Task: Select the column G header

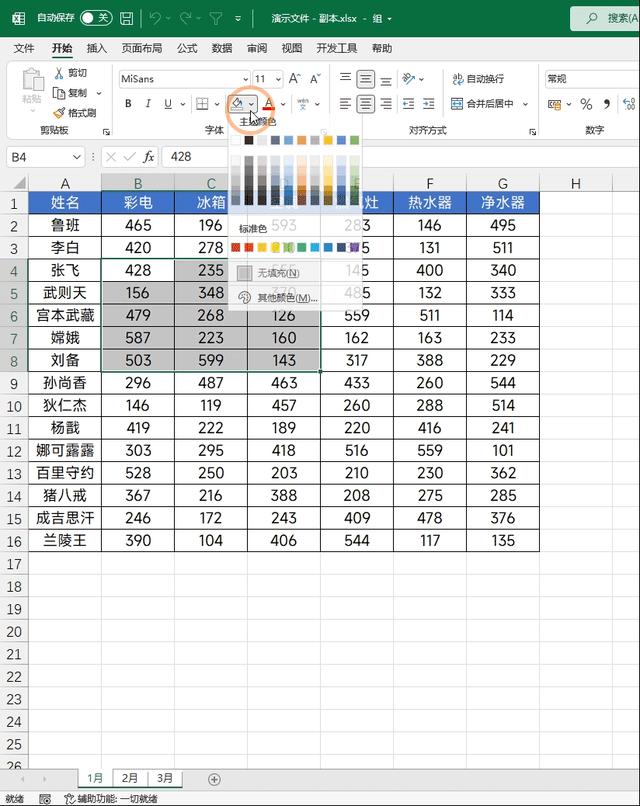Action: pyautogui.click(x=503, y=184)
